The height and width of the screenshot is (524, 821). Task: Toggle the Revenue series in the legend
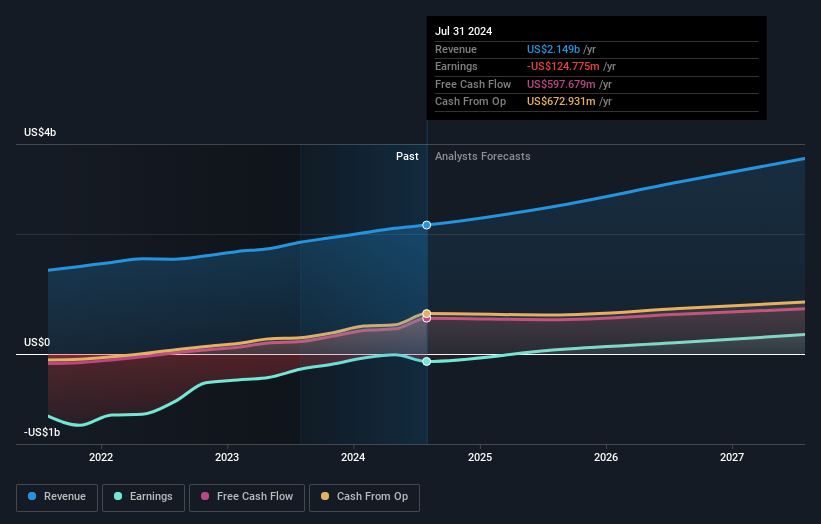(x=57, y=497)
